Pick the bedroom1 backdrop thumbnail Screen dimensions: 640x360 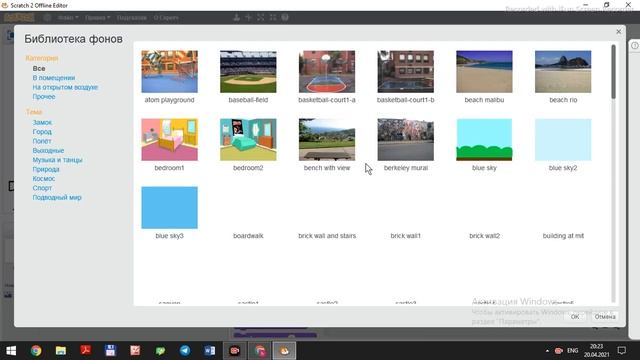(x=169, y=140)
